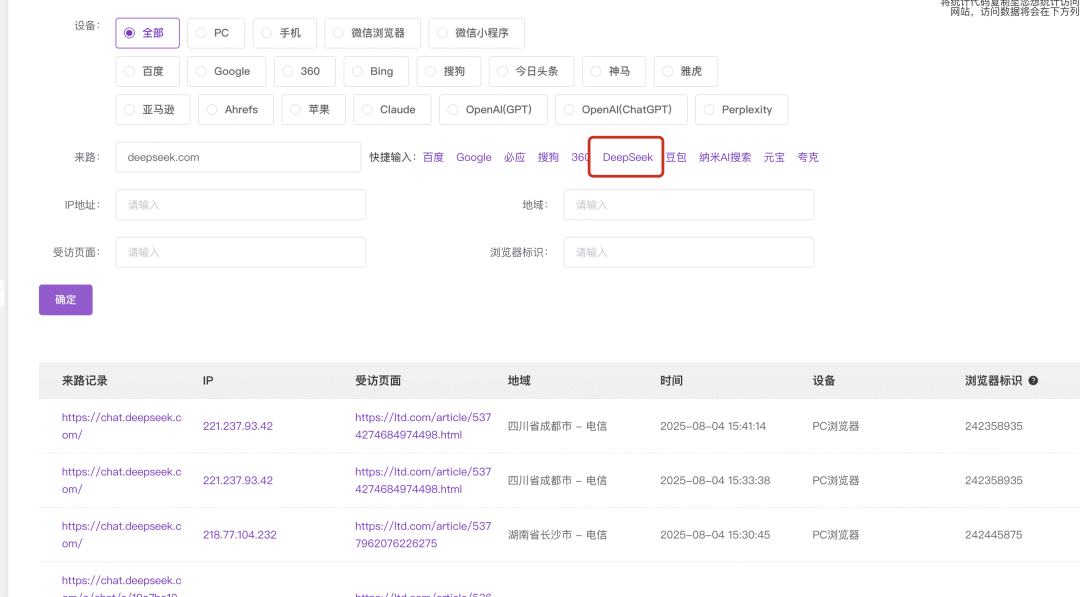
Task: Open IP link 218.77.104.232
Action: point(239,535)
